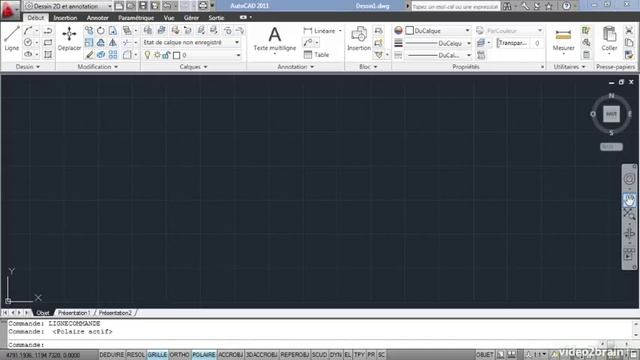This screenshot has height=360, width=640.
Task: Open the Sortie ribbon tab
Action: [216, 18]
